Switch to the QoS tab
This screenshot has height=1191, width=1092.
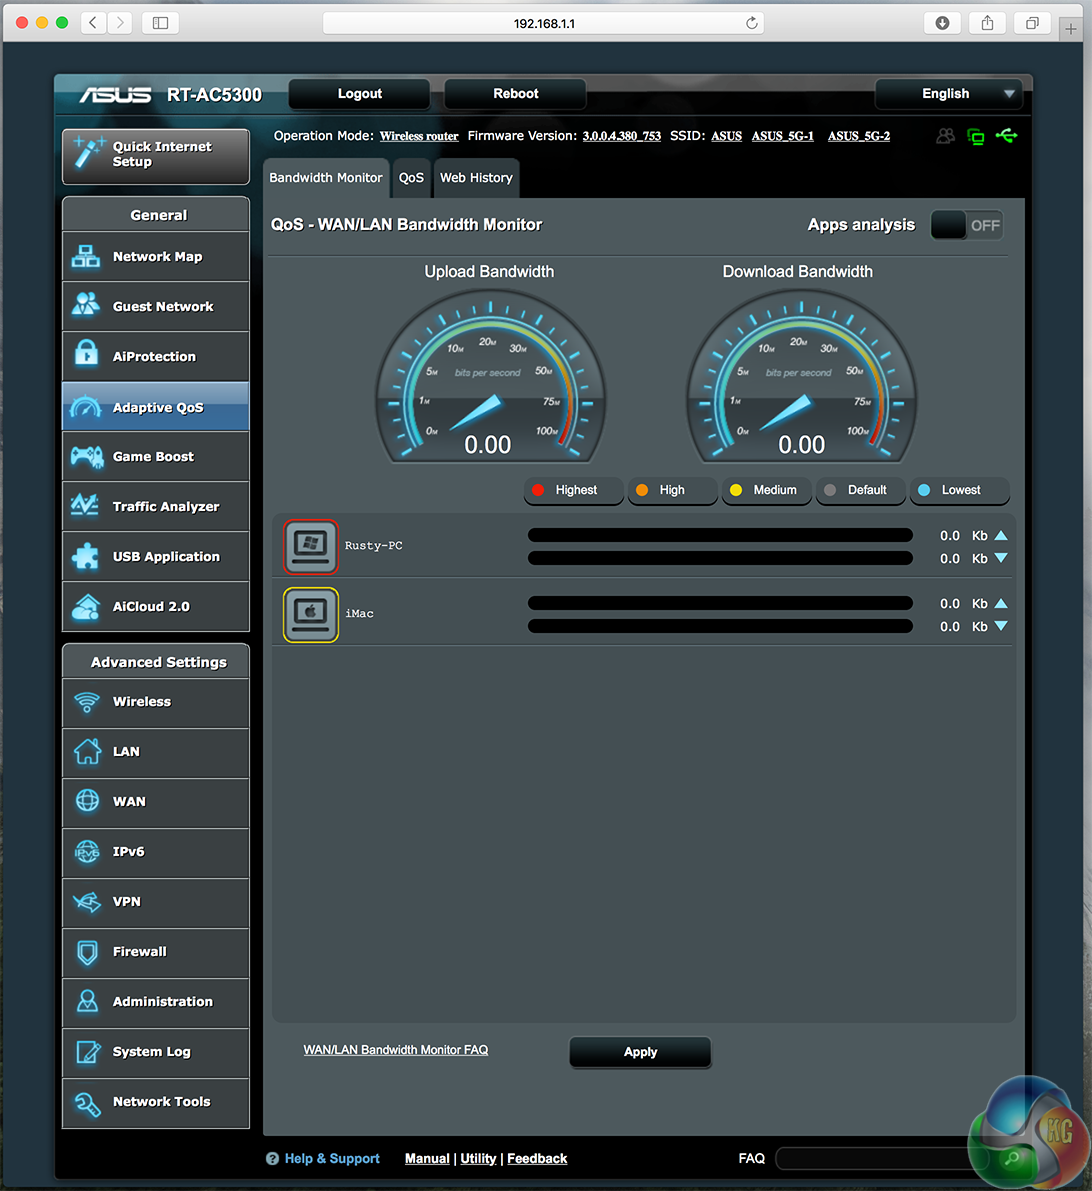(x=412, y=178)
